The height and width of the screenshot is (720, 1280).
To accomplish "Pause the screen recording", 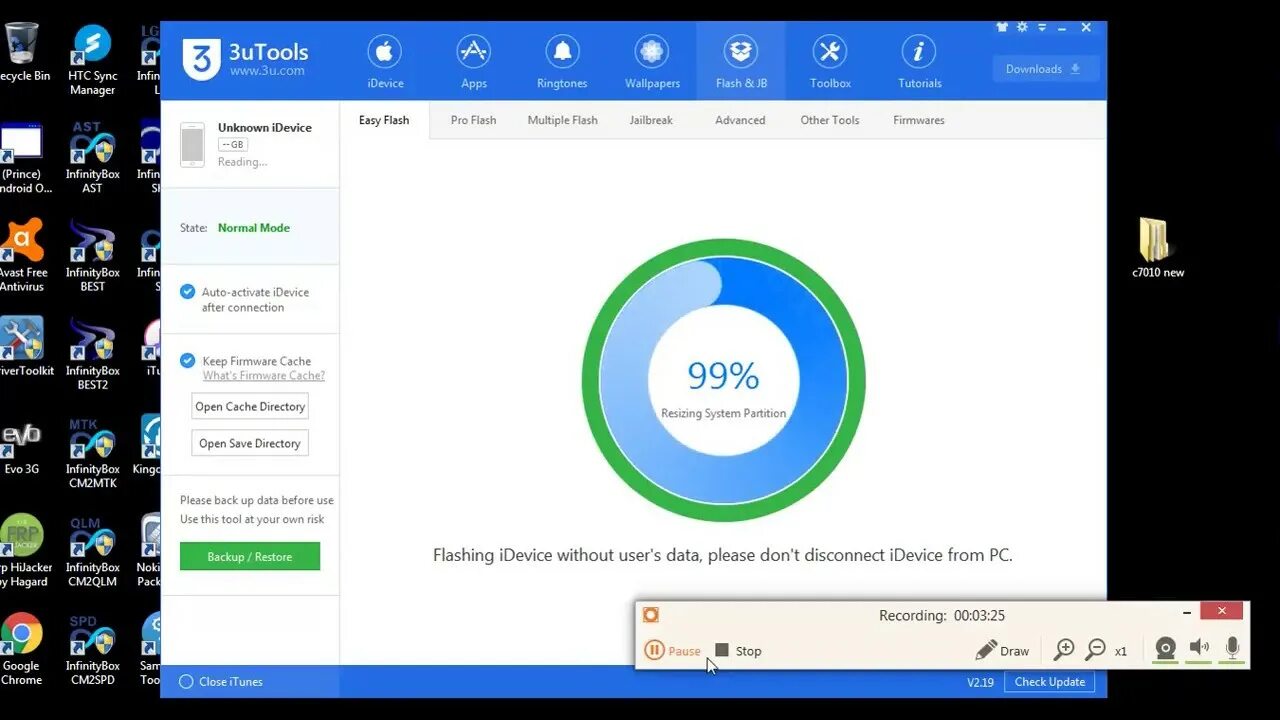I will 672,650.
